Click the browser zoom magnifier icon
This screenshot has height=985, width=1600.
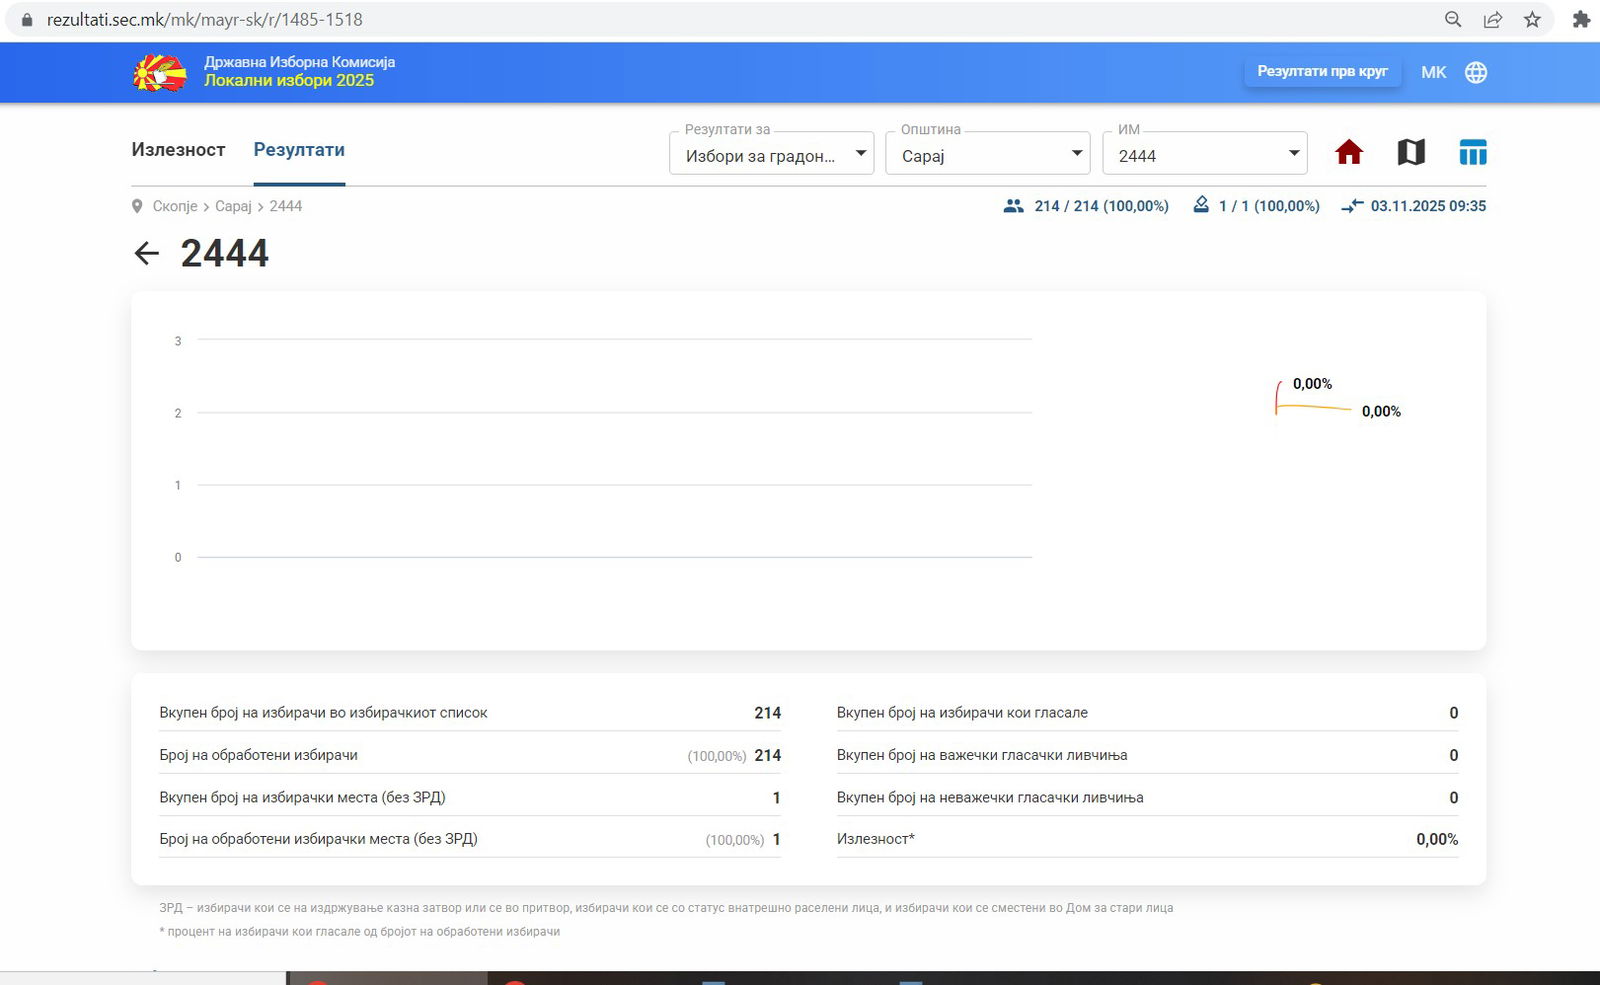click(1453, 19)
